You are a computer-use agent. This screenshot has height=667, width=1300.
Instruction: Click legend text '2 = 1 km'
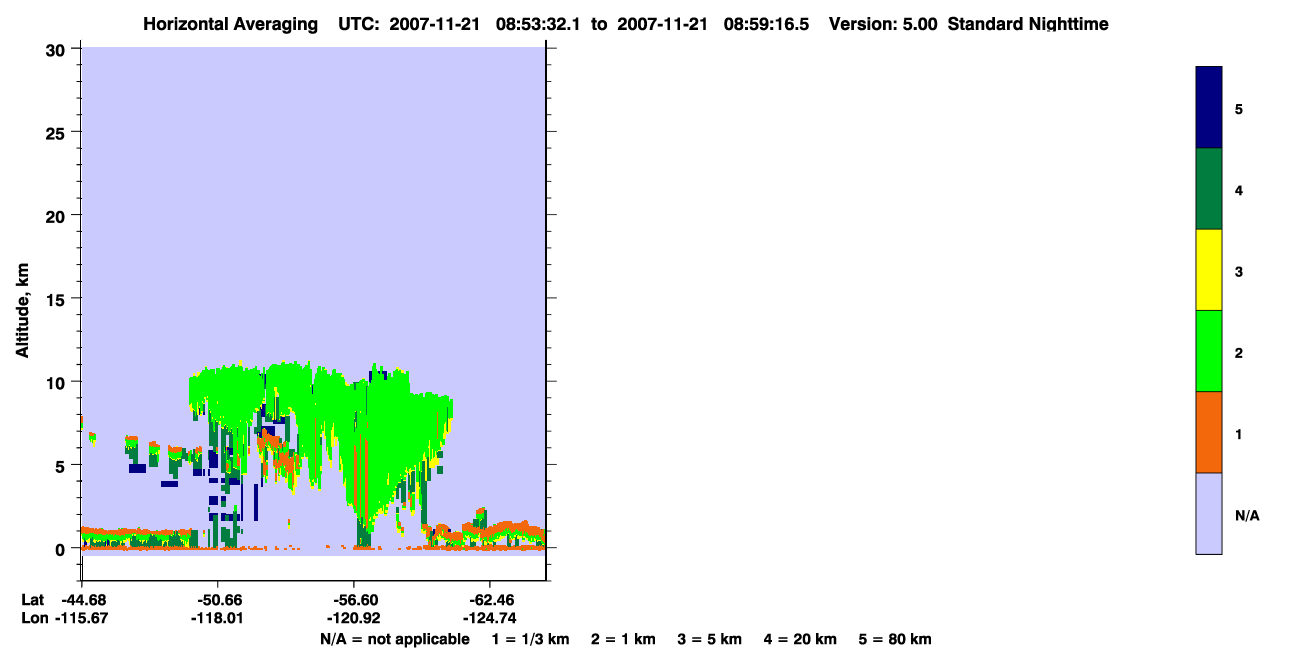point(624,639)
